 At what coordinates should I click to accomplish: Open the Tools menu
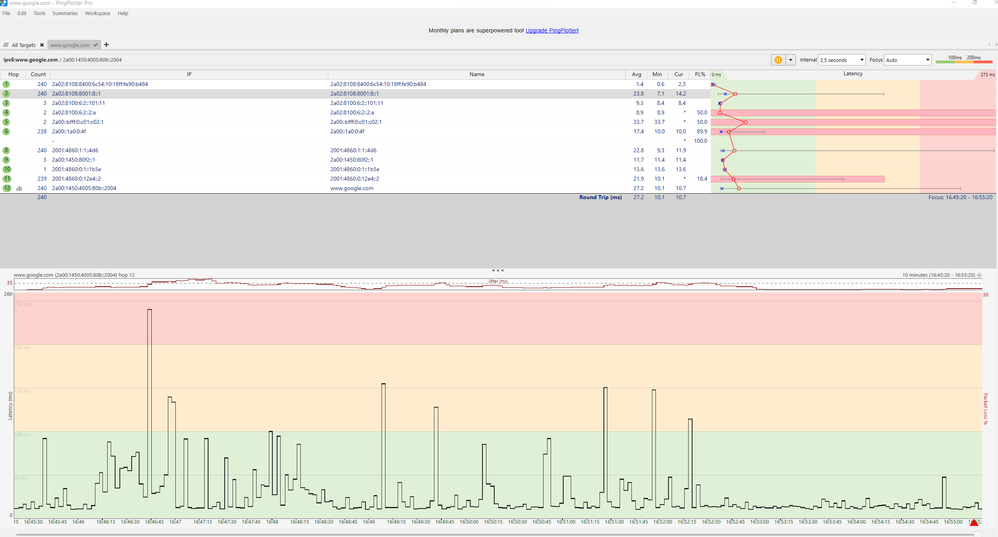(39, 13)
